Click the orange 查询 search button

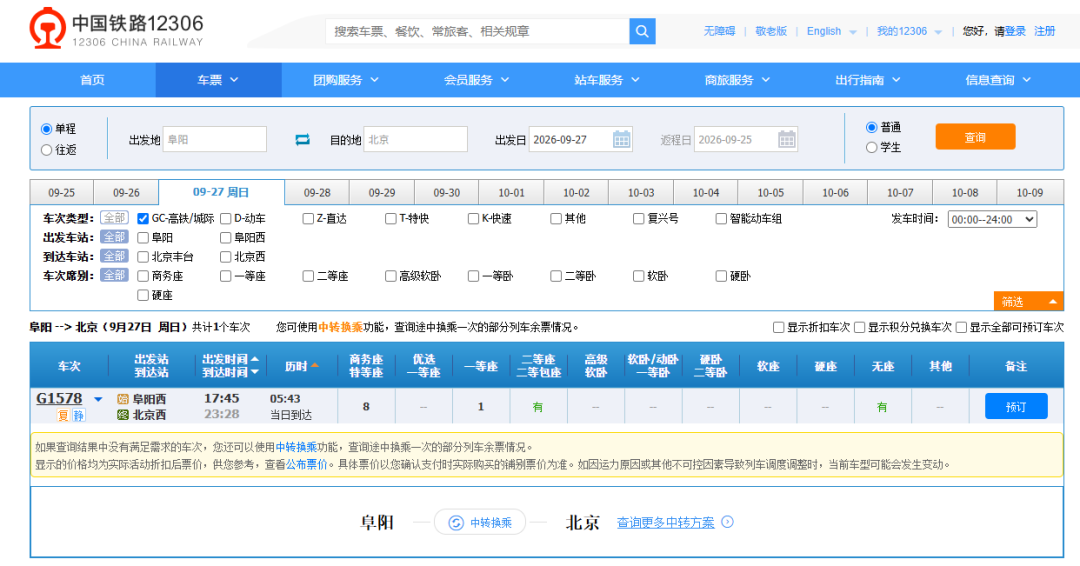click(x=975, y=137)
